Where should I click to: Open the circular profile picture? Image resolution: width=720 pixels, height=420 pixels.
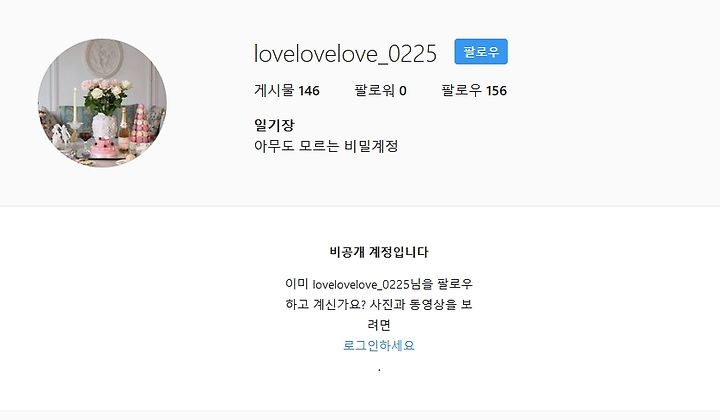click(102, 103)
